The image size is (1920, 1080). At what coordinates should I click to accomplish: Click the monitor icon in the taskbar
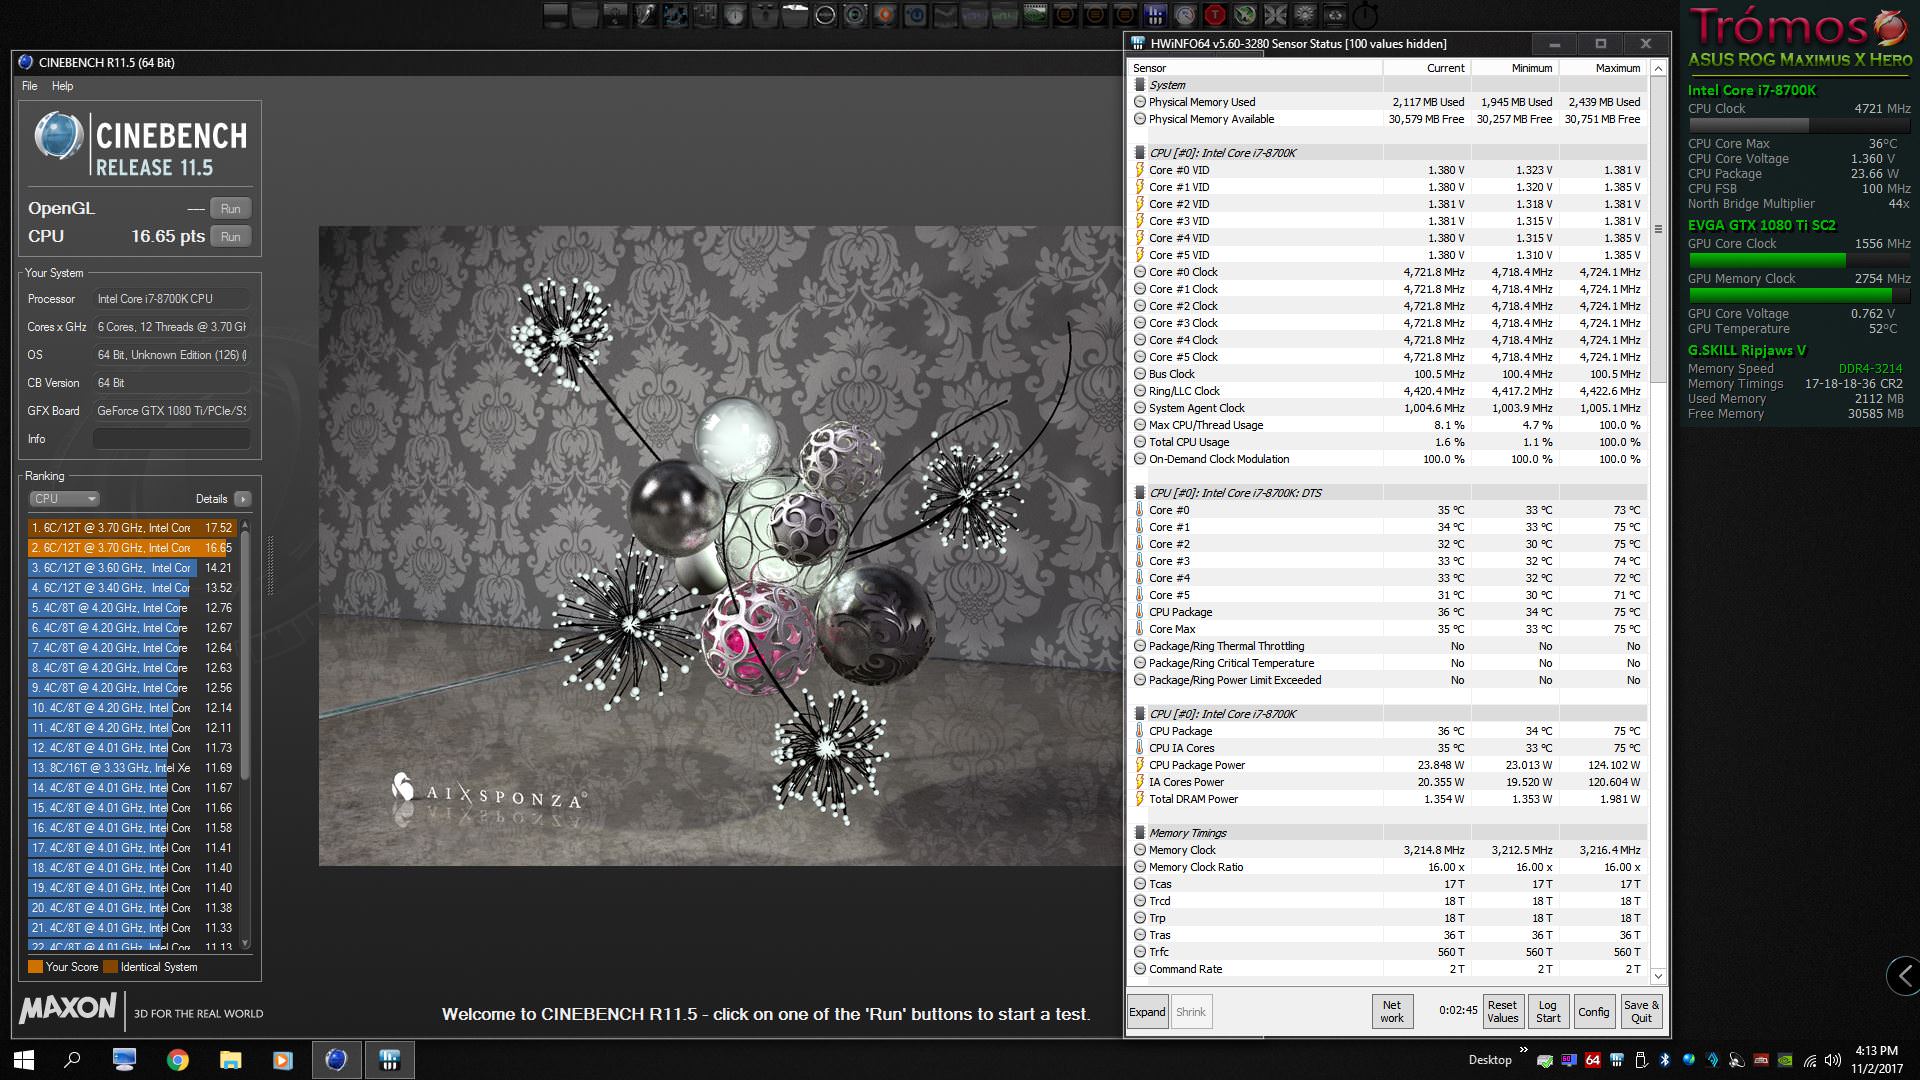[x=125, y=1060]
